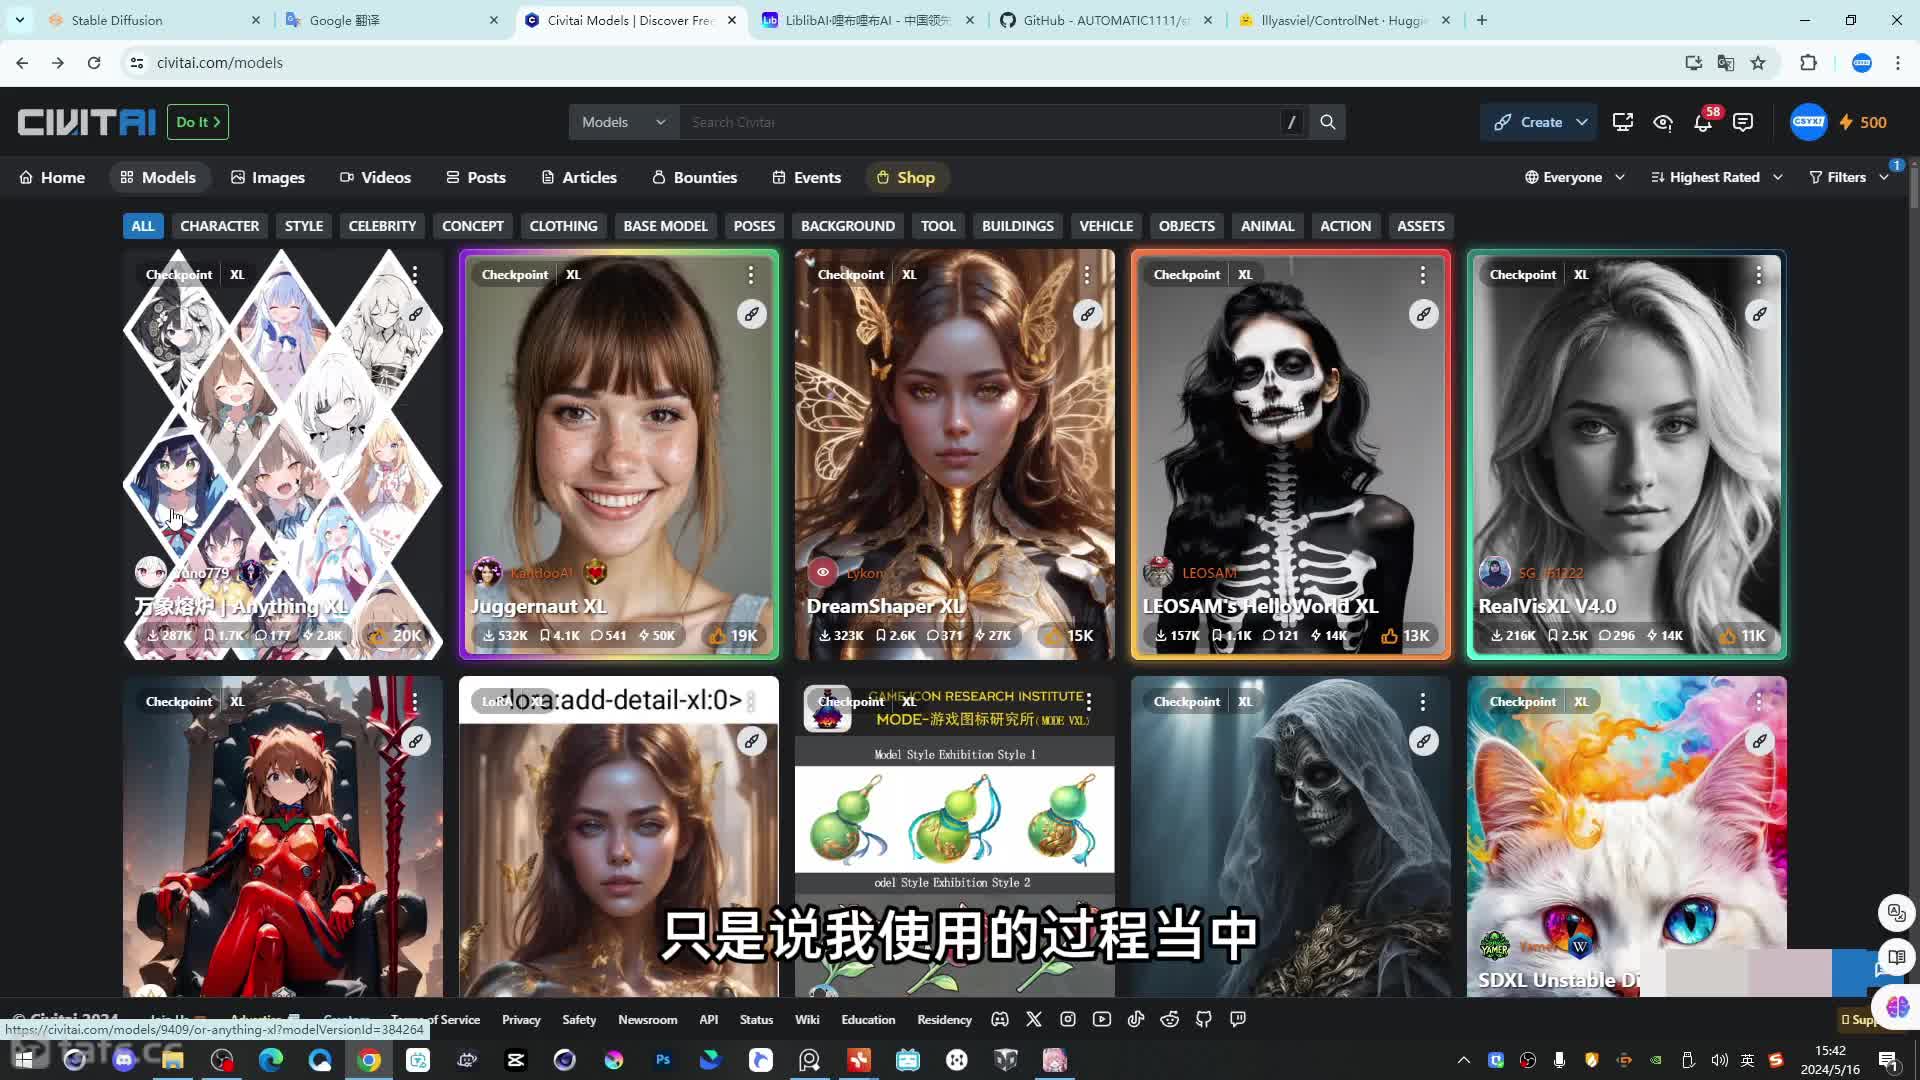Toggle the browsing mode eye icon
The width and height of the screenshot is (1920, 1080).
(1663, 122)
